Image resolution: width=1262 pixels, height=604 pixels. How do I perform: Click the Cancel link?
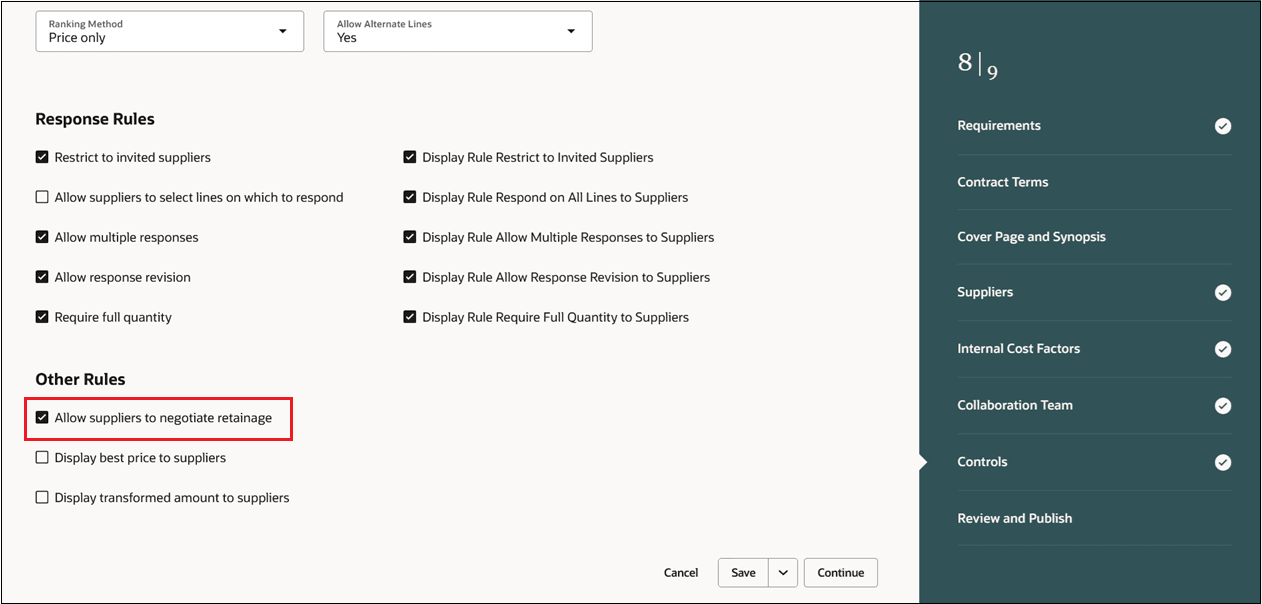[x=681, y=573]
